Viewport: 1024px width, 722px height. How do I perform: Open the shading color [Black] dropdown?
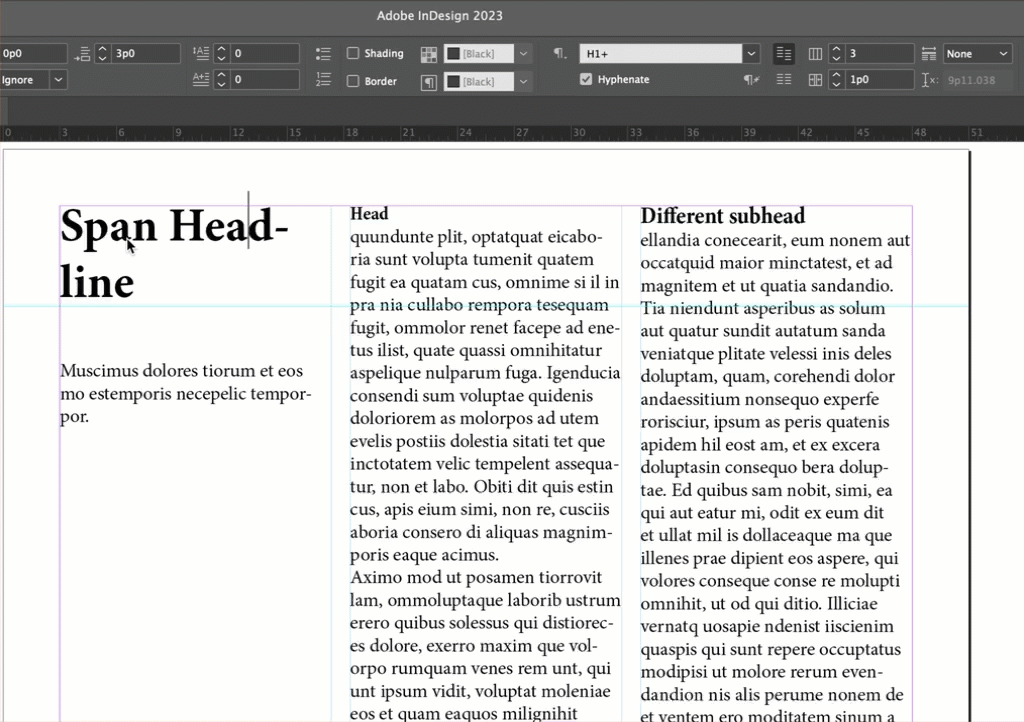[x=523, y=54]
